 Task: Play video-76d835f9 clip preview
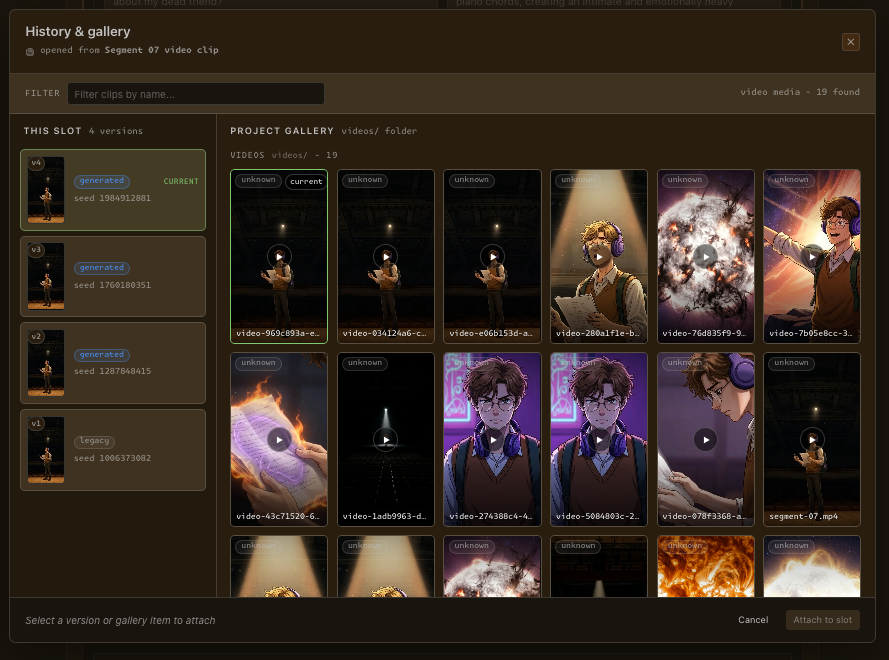705,257
